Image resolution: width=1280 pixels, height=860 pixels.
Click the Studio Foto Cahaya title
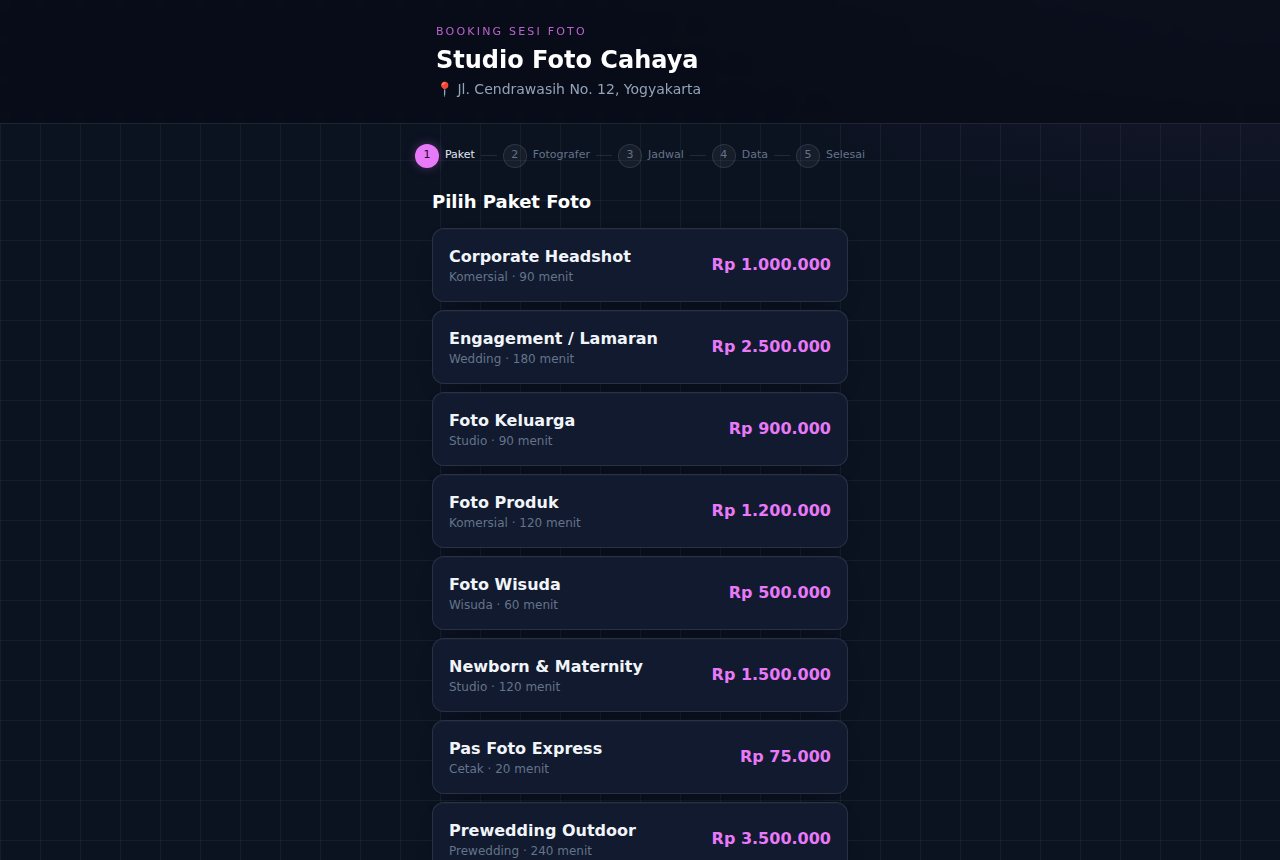(567, 59)
